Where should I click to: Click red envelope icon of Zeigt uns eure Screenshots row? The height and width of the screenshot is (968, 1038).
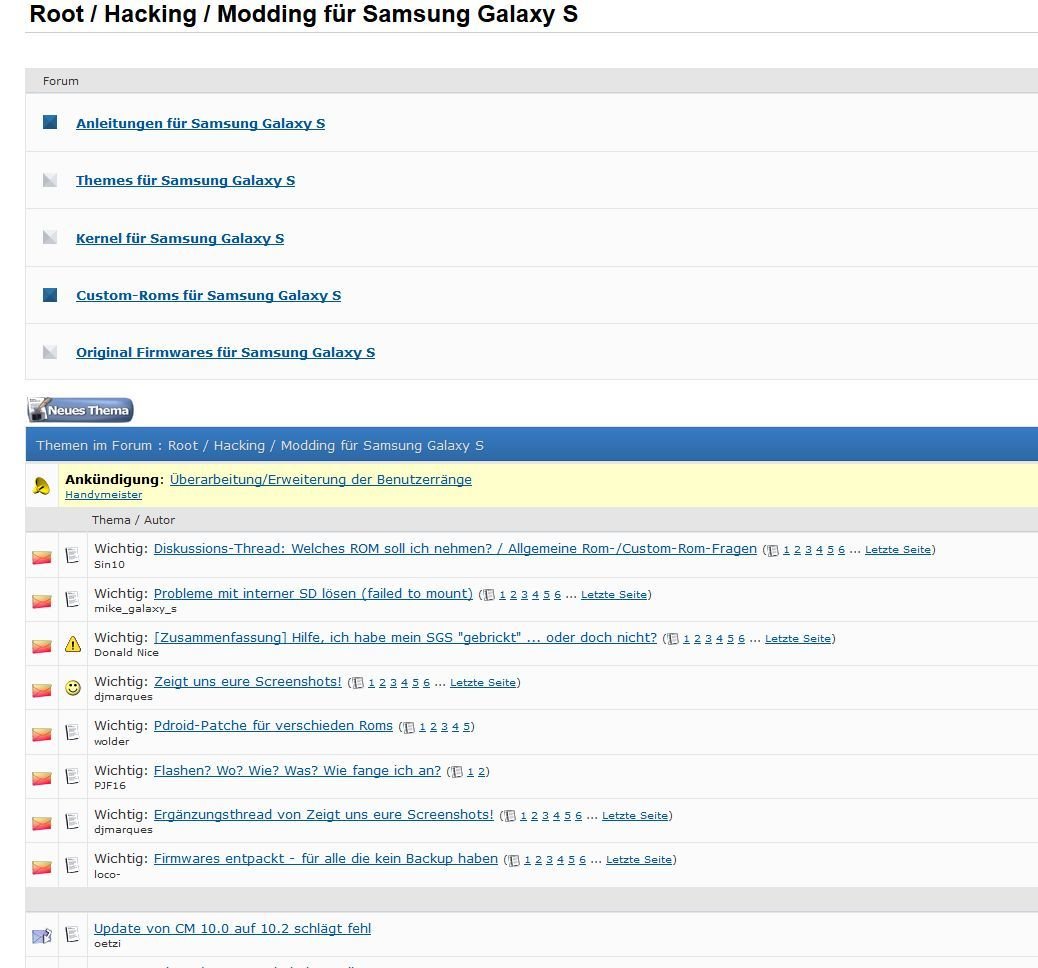tap(42, 690)
